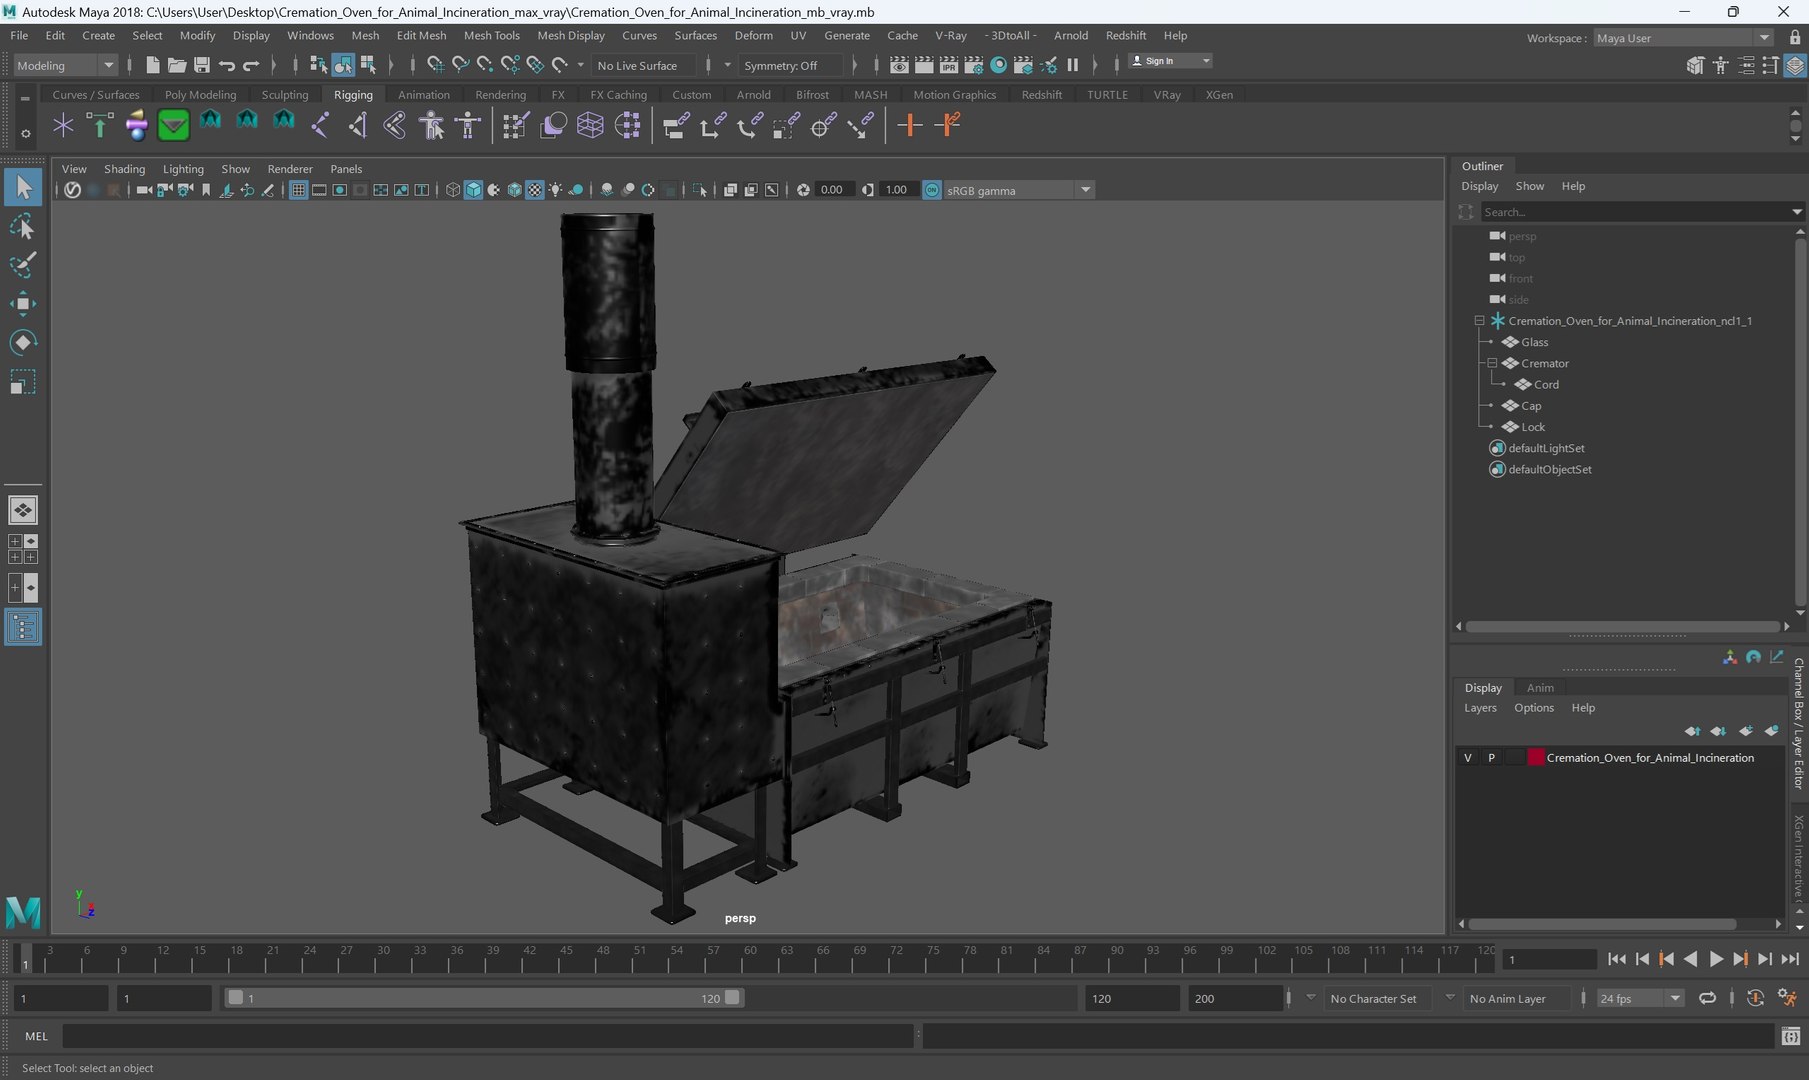Toggle Auto Keyframe button
Image resolution: width=1809 pixels, height=1080 pixels.
click(1755, 998)
